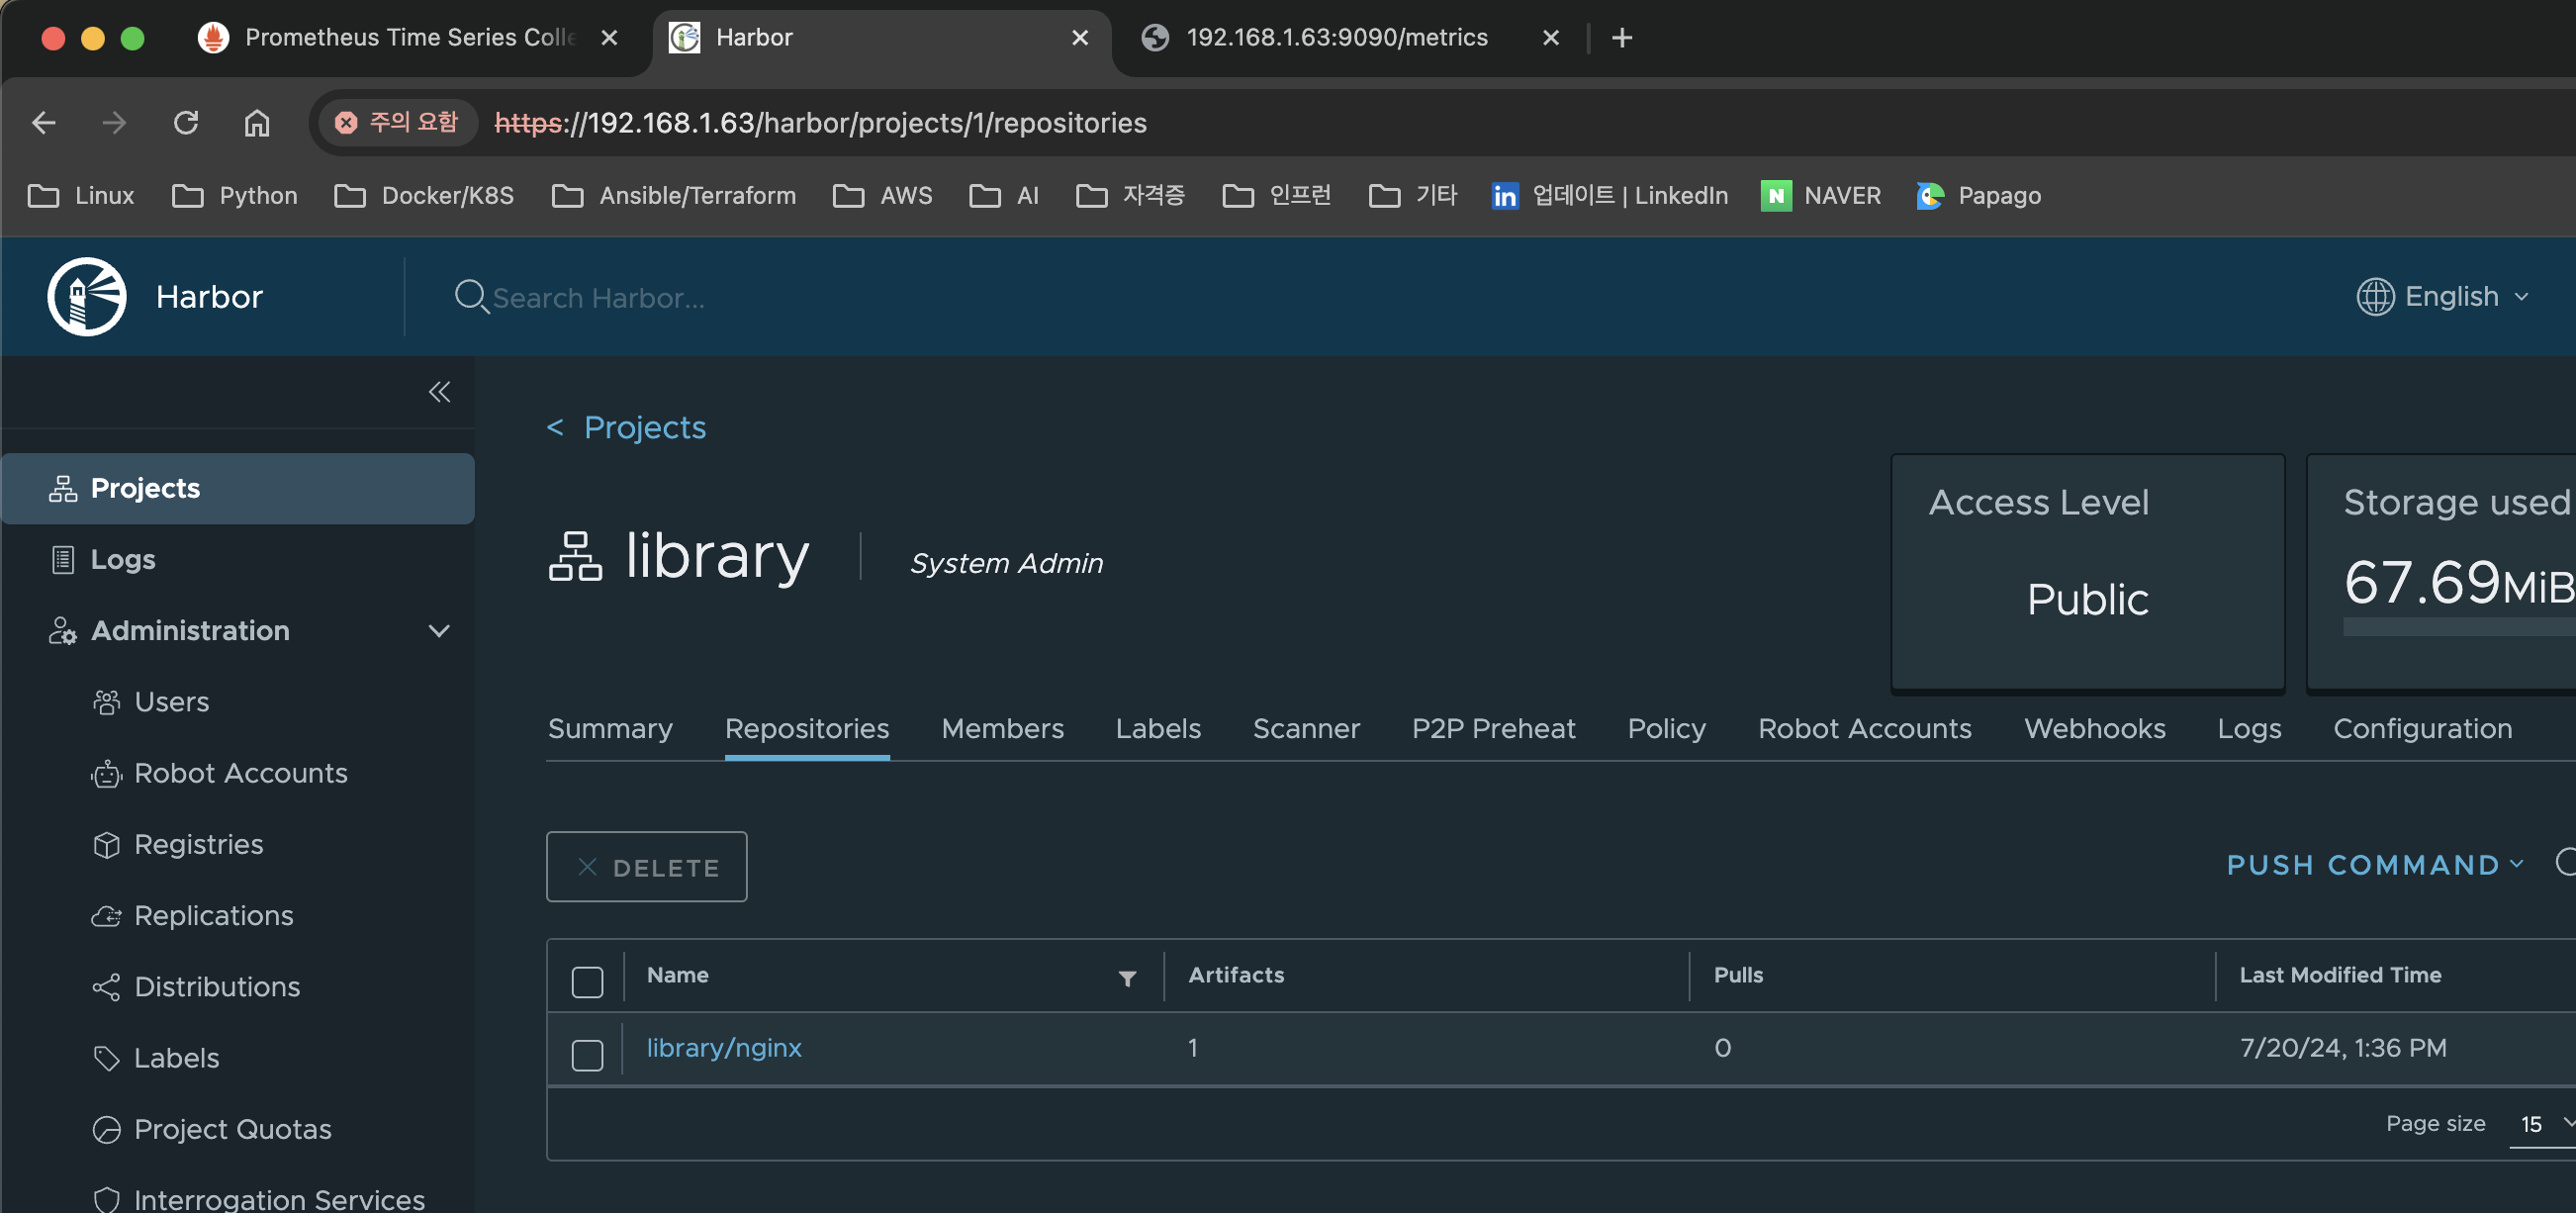Click the Storage used progress bar
This screenshot has height=1213, width=2576.
coord(2458,627)
